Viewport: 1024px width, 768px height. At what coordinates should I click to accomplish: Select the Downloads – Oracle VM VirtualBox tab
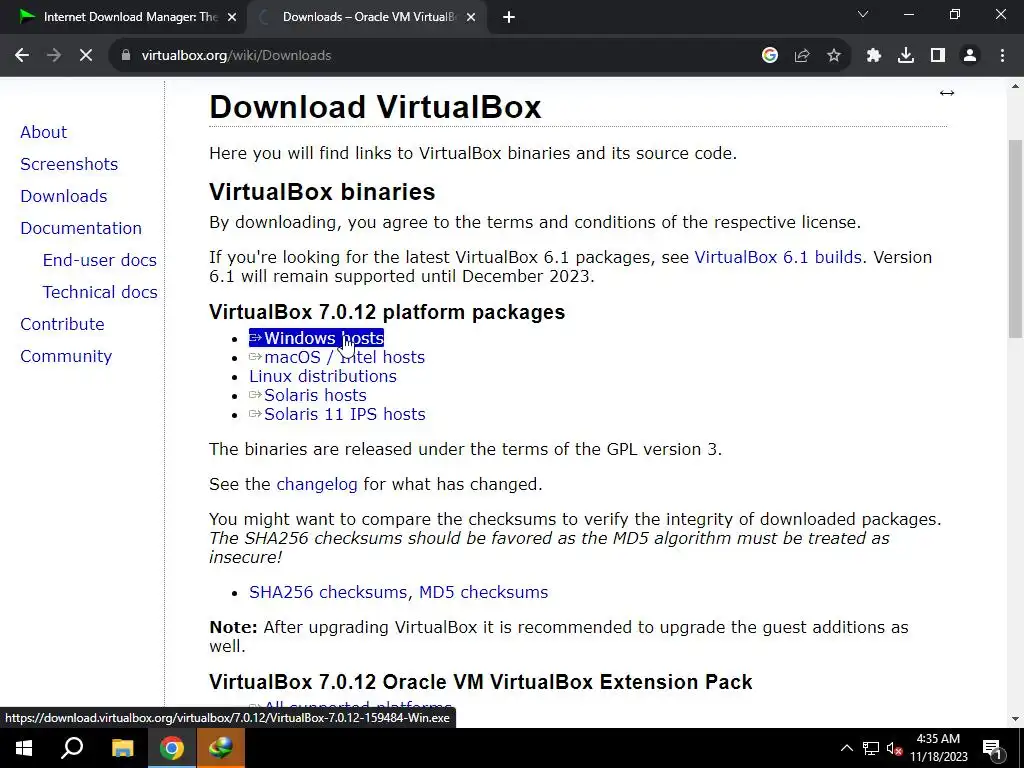[366, 17]
